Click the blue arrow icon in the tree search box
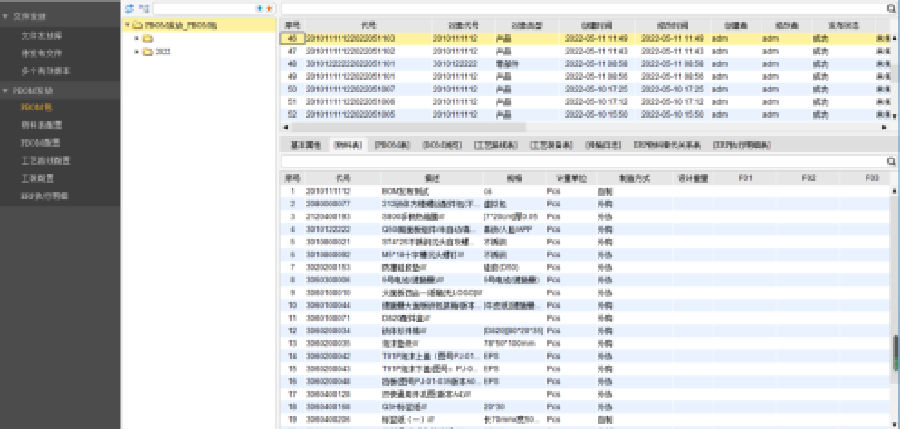This screenshot has height=429, width=900. [x=259, y=9]
